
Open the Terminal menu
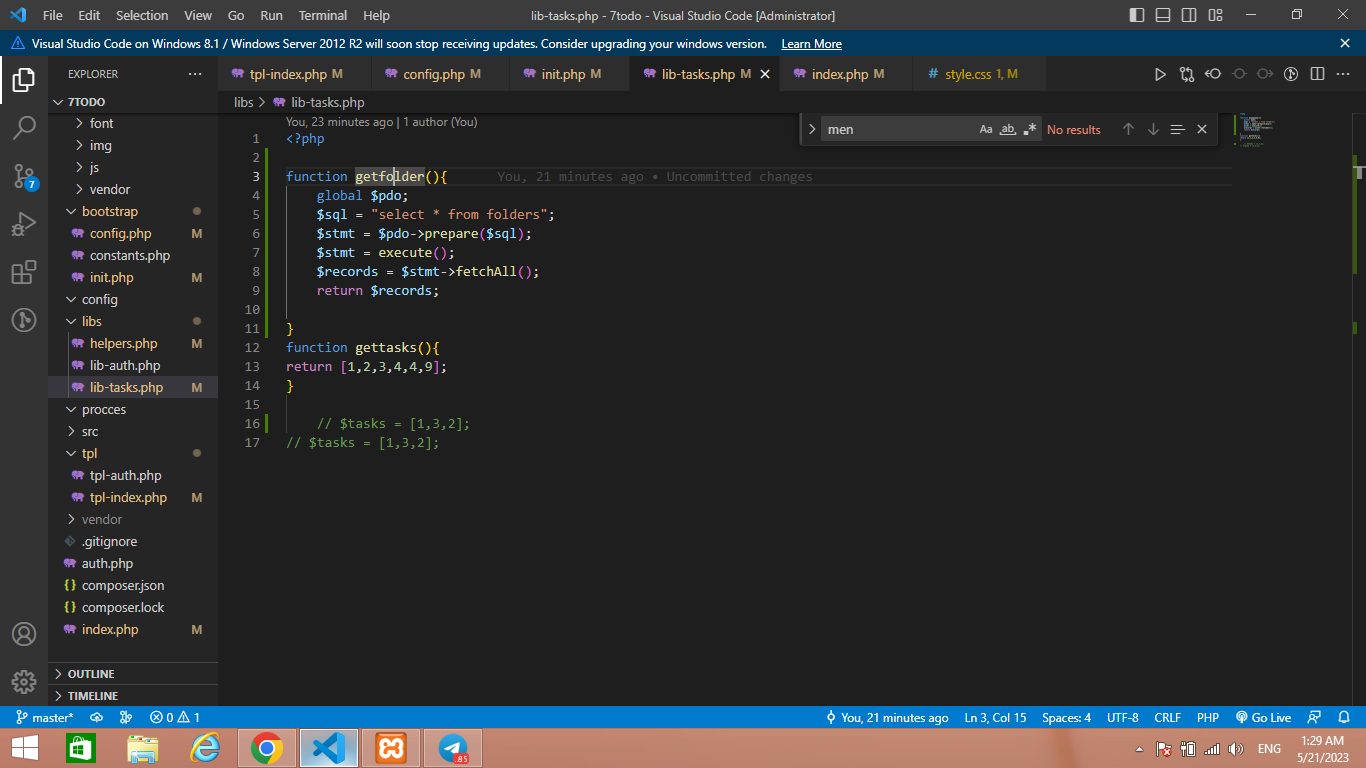tap(323, 15)
